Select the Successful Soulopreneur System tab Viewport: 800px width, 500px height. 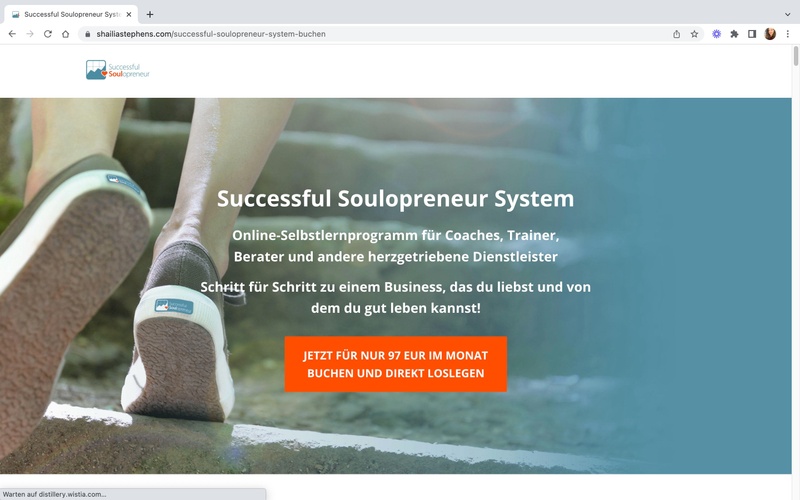pyautogui.click(x=71, y=14)
